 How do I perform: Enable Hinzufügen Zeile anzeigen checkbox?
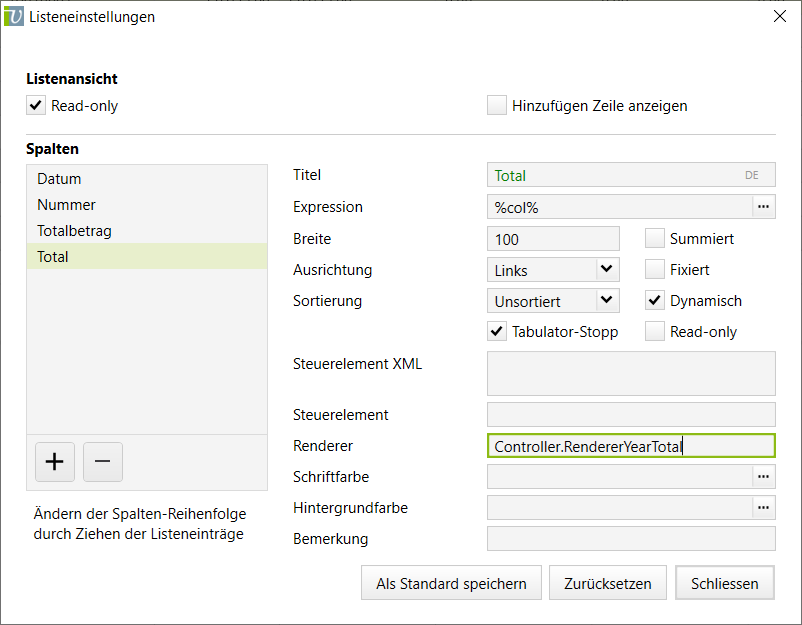pos(497,105)
